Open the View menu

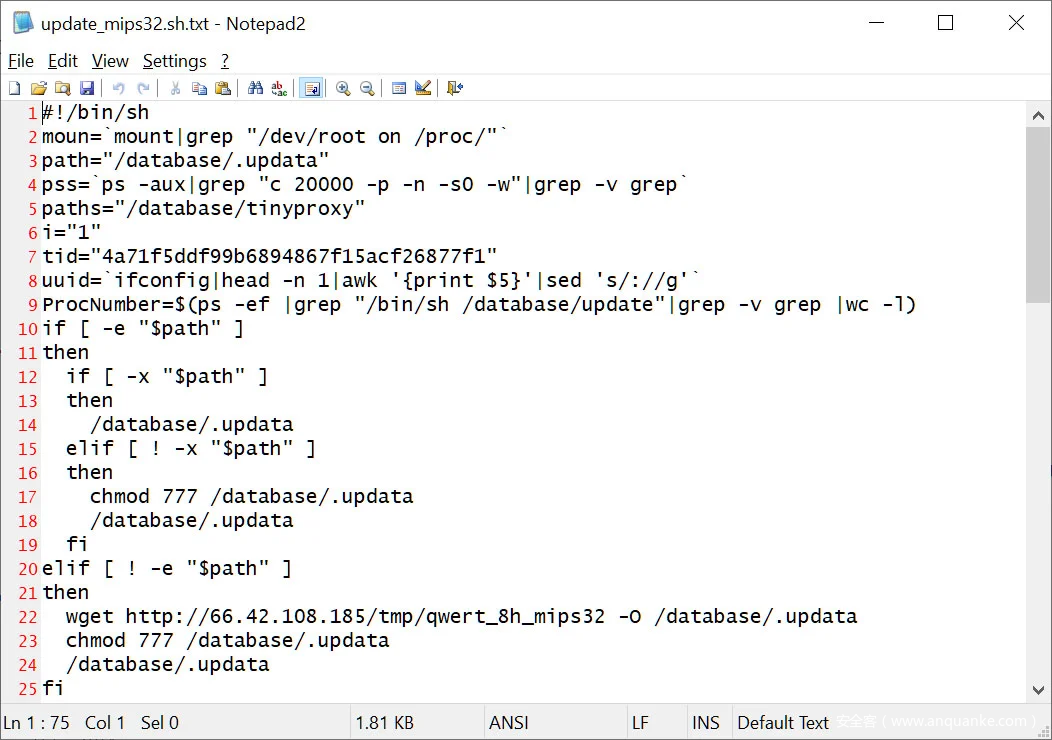(110, 61)
